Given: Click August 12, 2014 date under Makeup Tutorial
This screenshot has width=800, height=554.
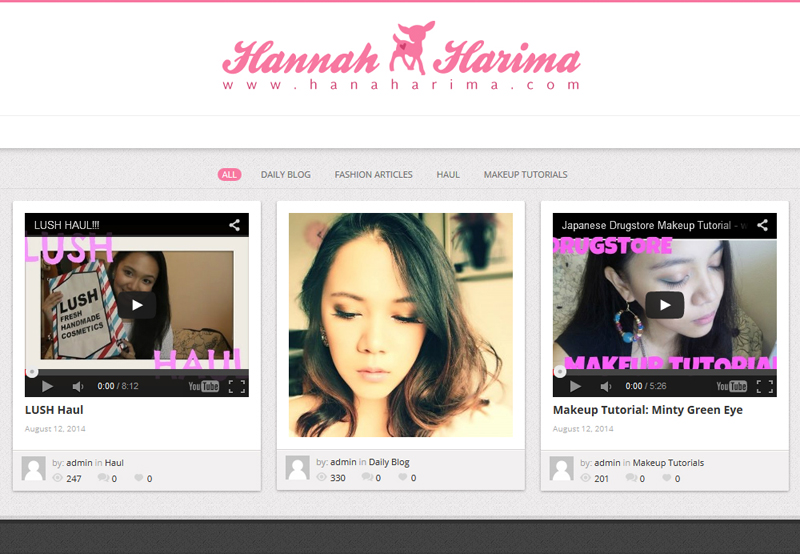Looking at the screenshot, I should click(x=583, y=429).
